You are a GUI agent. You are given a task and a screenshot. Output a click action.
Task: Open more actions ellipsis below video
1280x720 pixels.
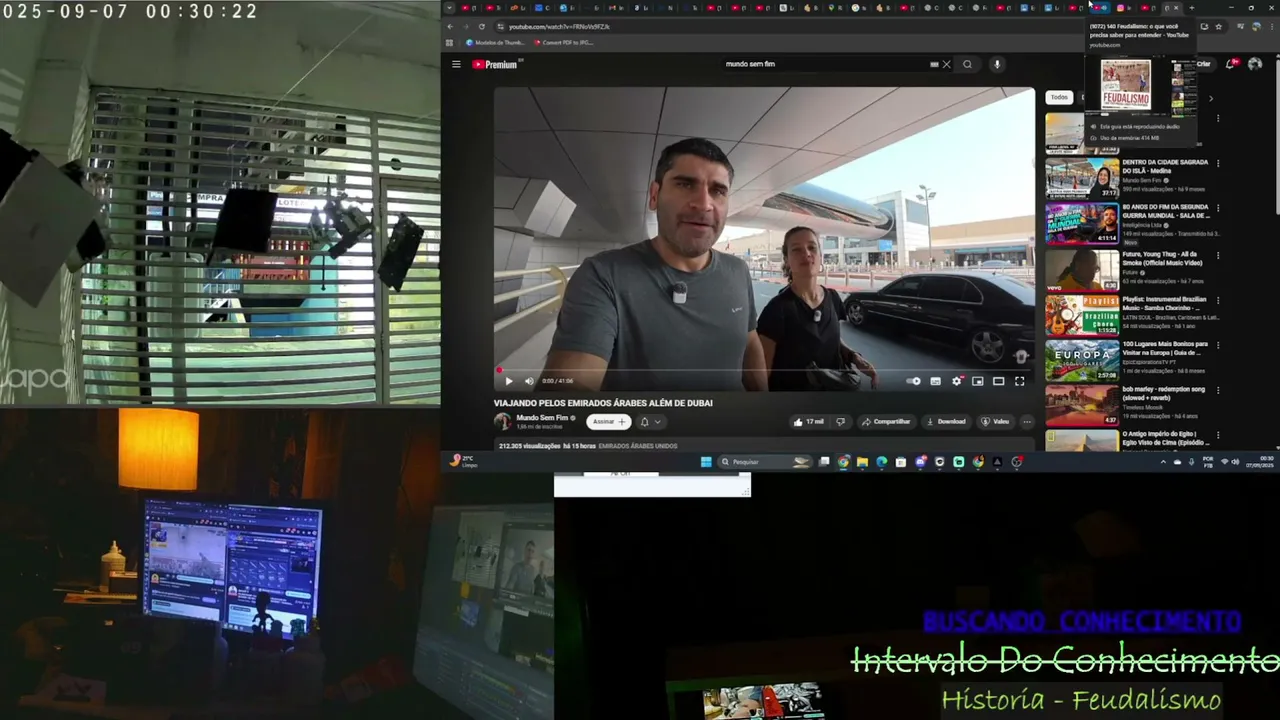point(1026,422)
